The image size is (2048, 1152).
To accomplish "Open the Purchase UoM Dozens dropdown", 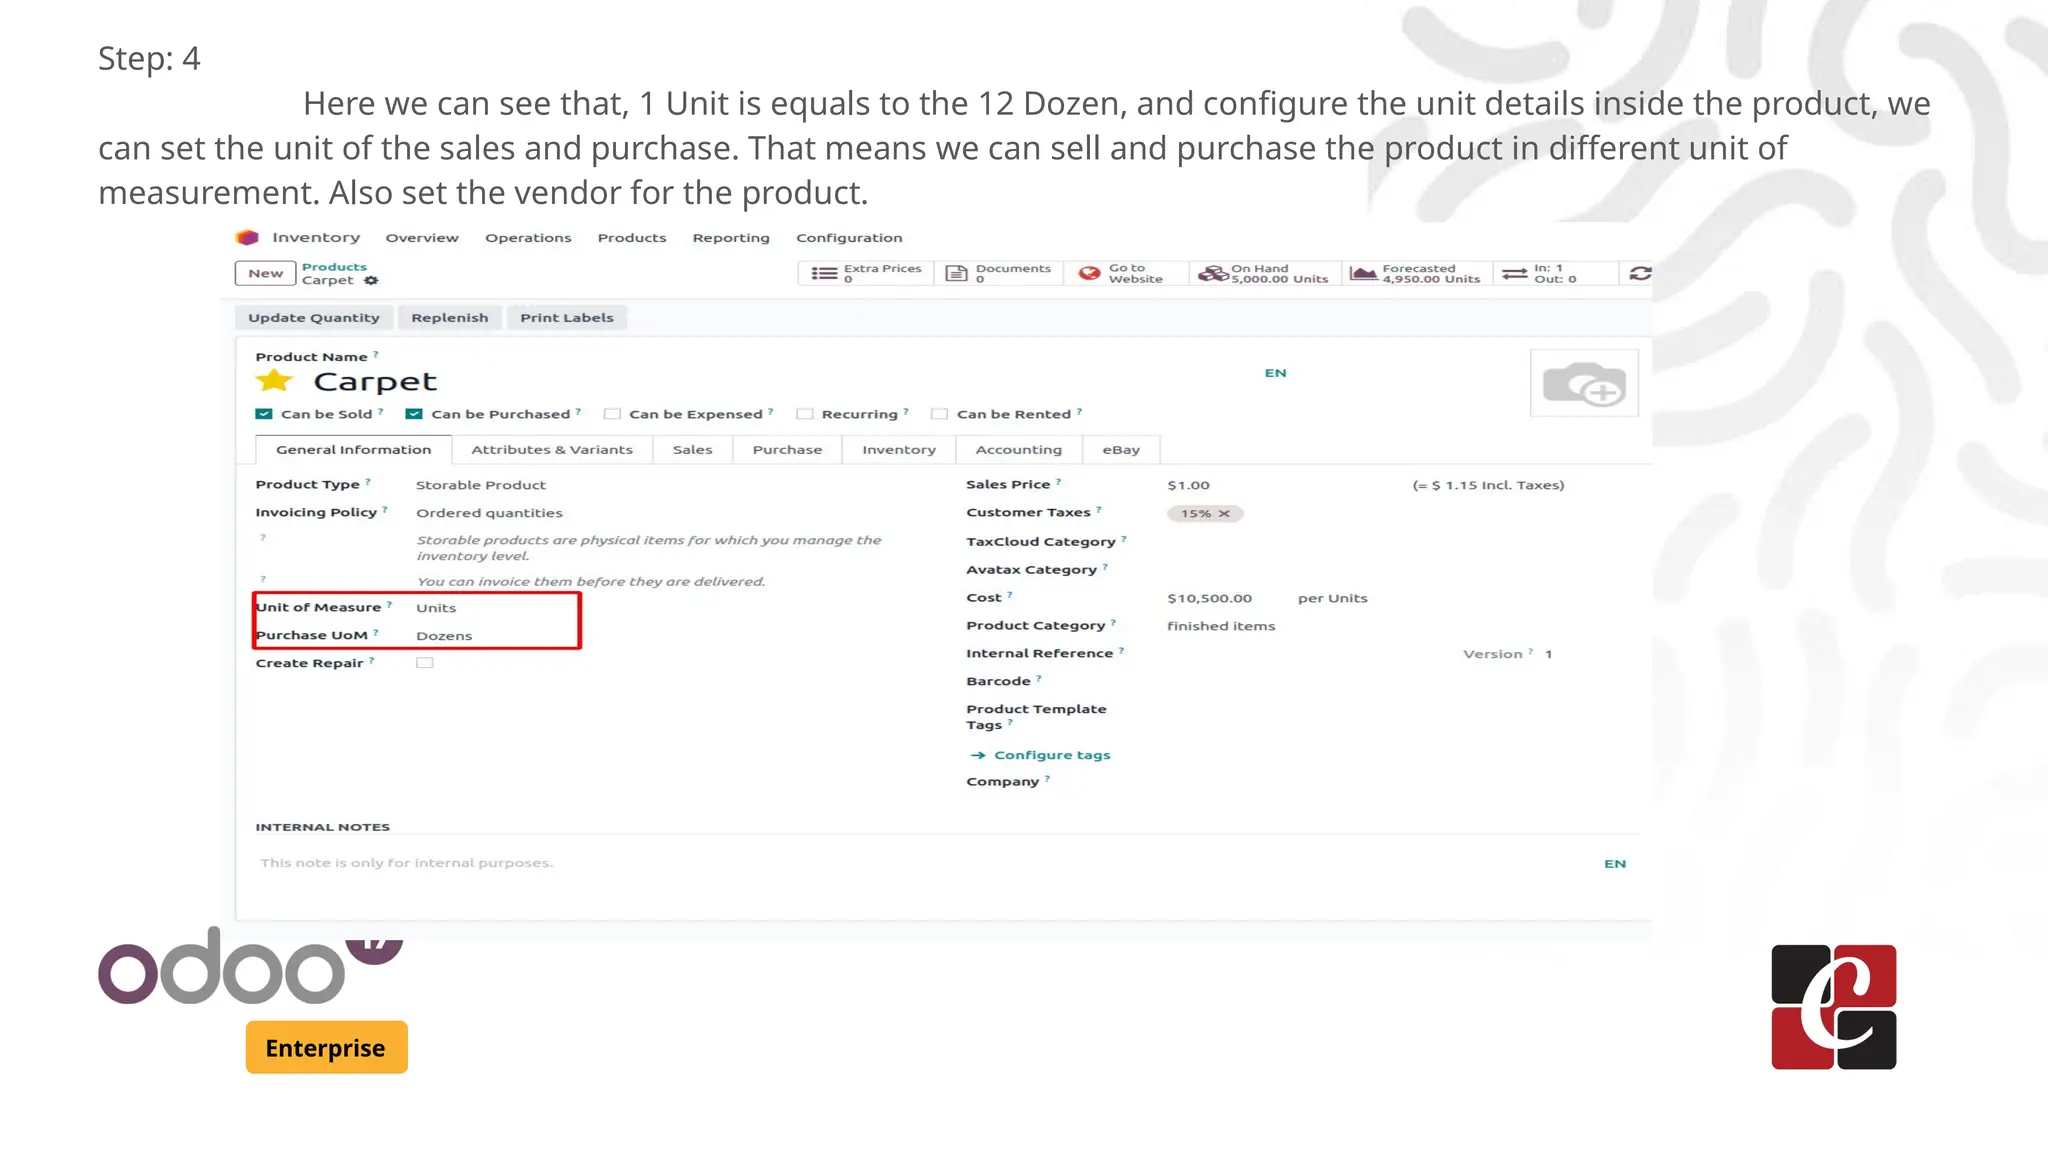I will (444, 636).
